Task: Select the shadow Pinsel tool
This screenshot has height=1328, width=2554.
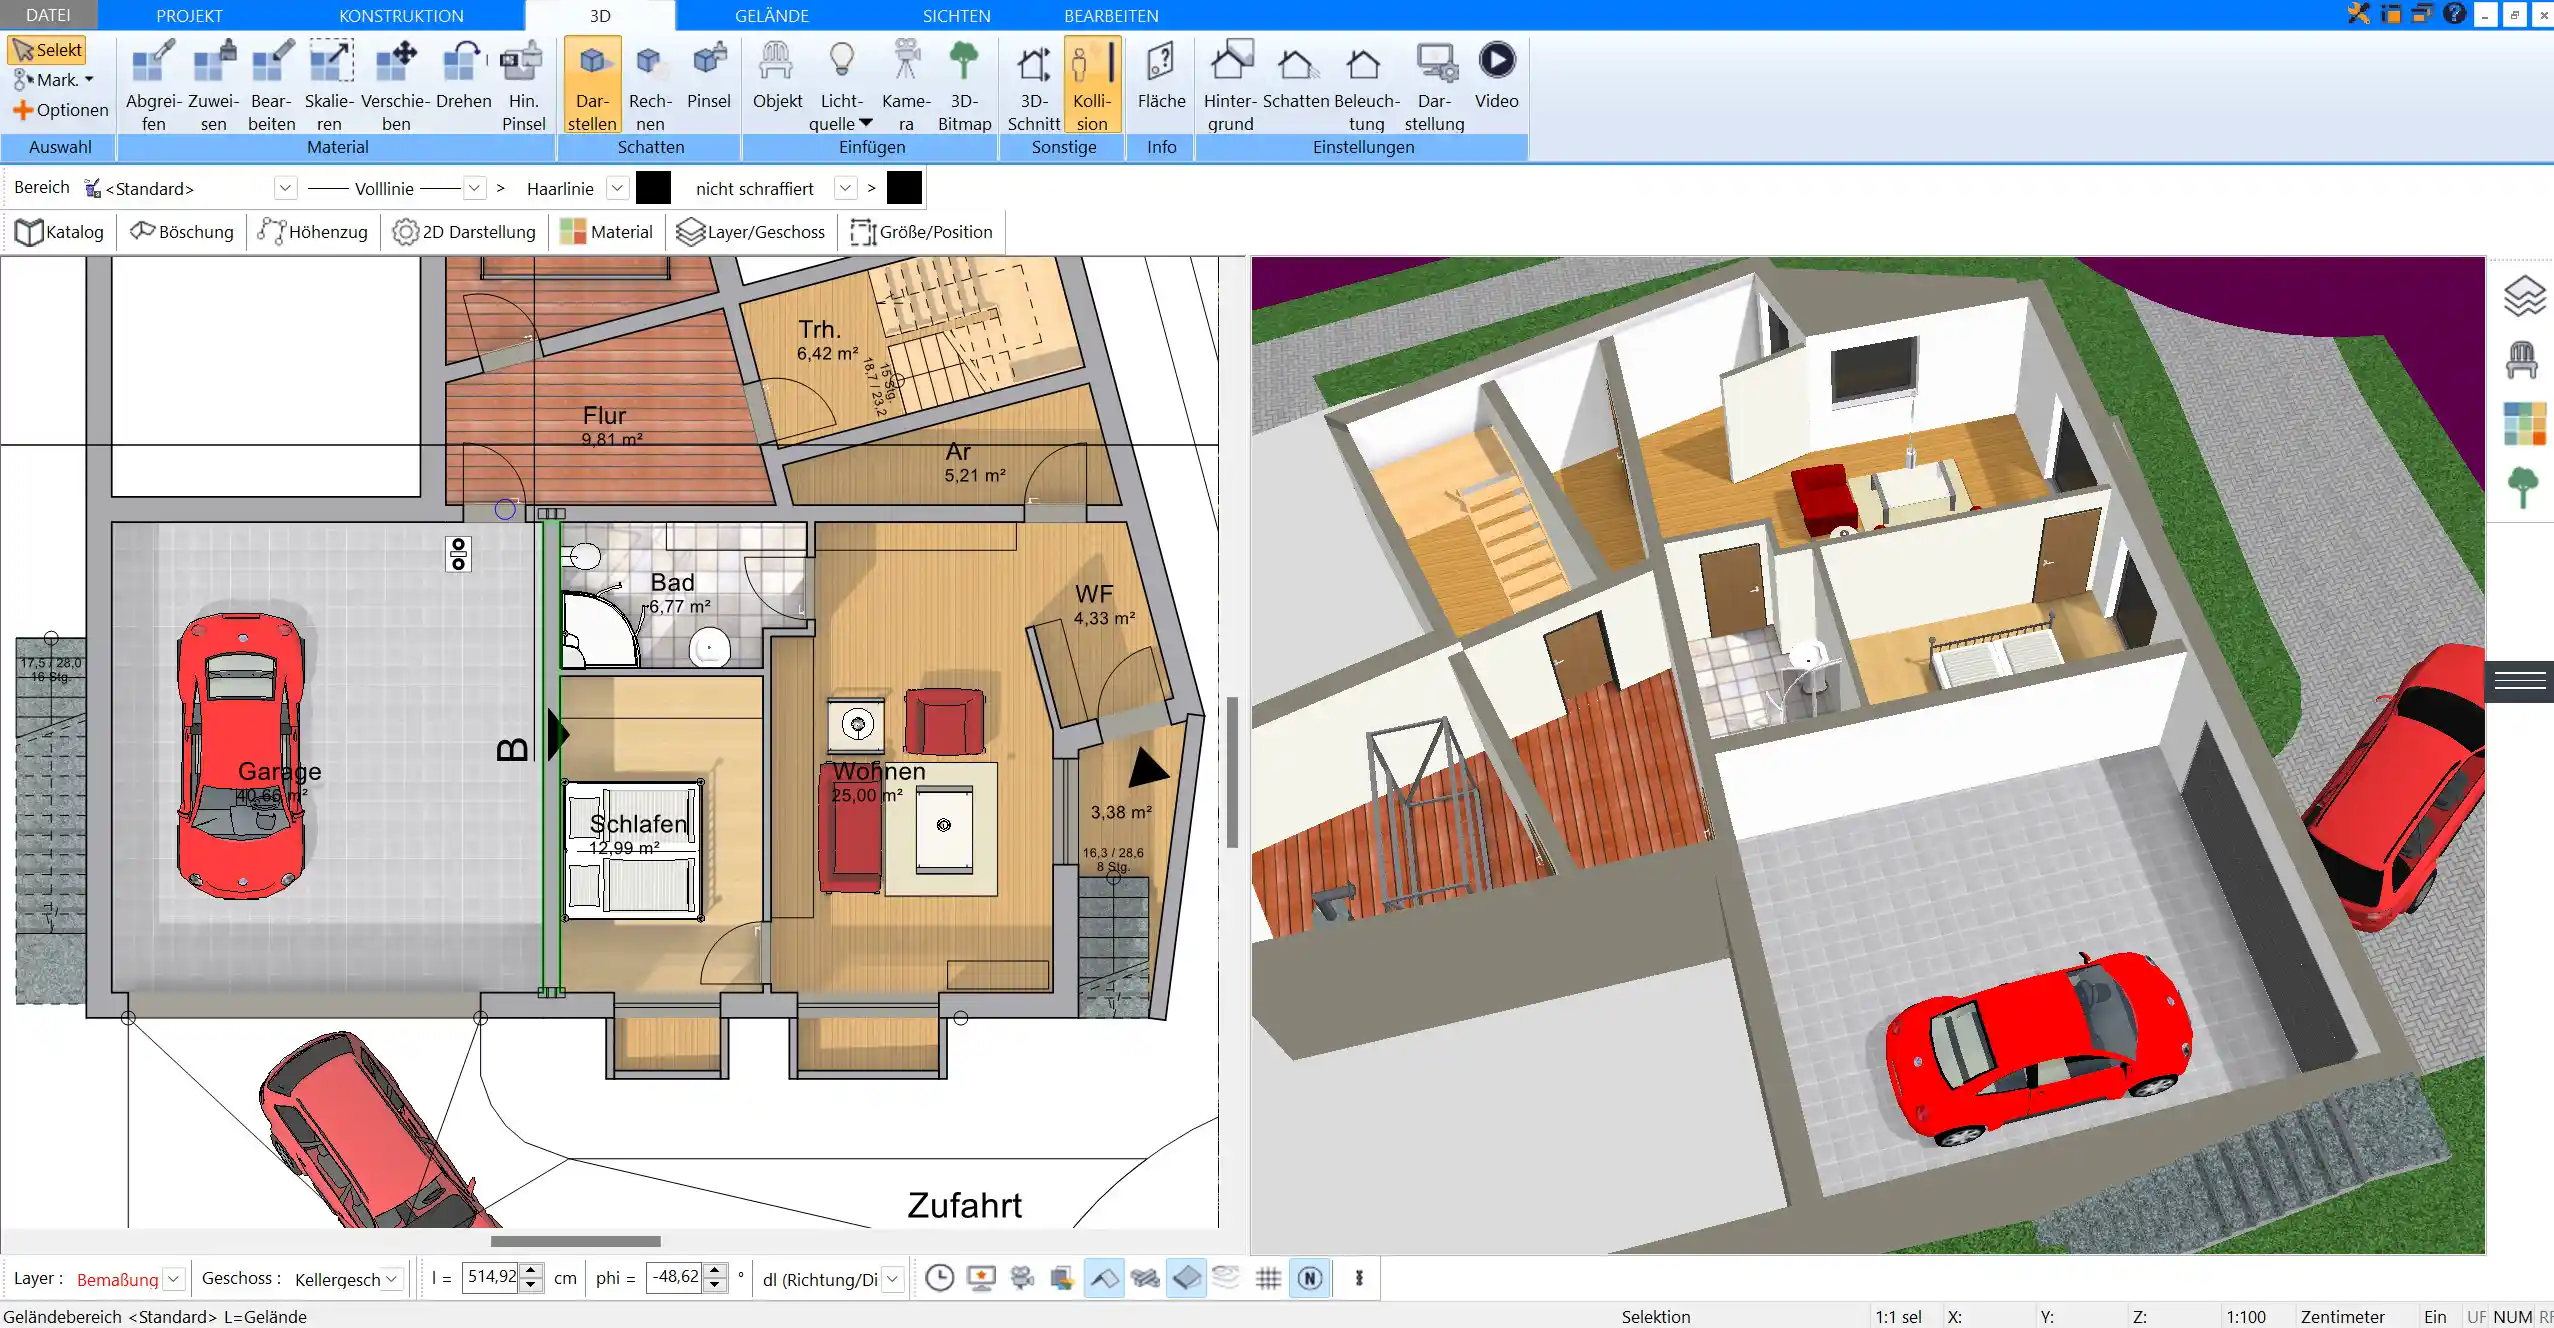Action: [709, 75]
